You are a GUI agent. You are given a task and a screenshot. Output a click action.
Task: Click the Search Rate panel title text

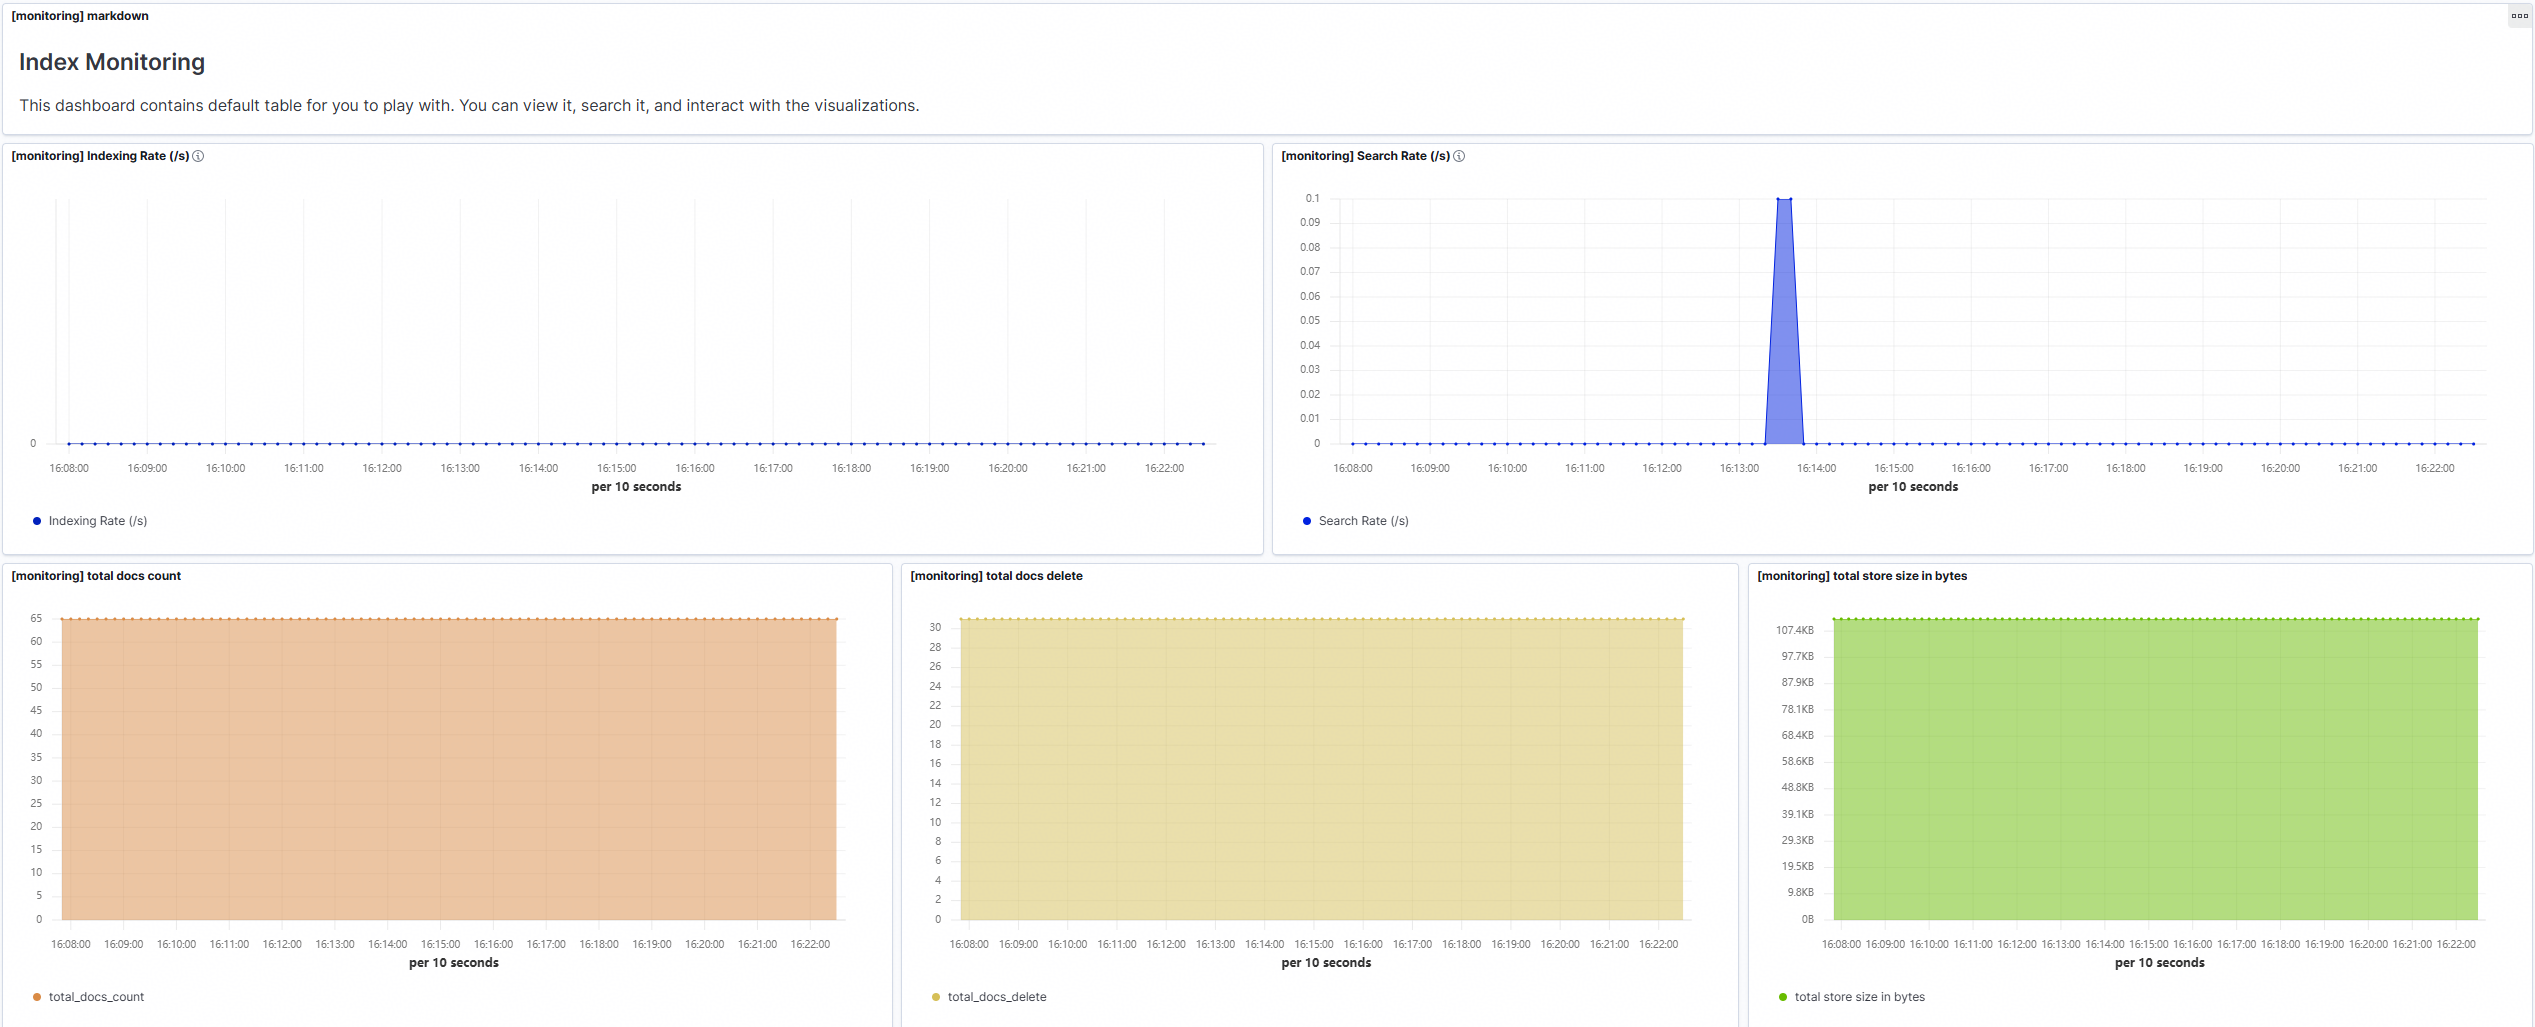tap(1366, 156)
